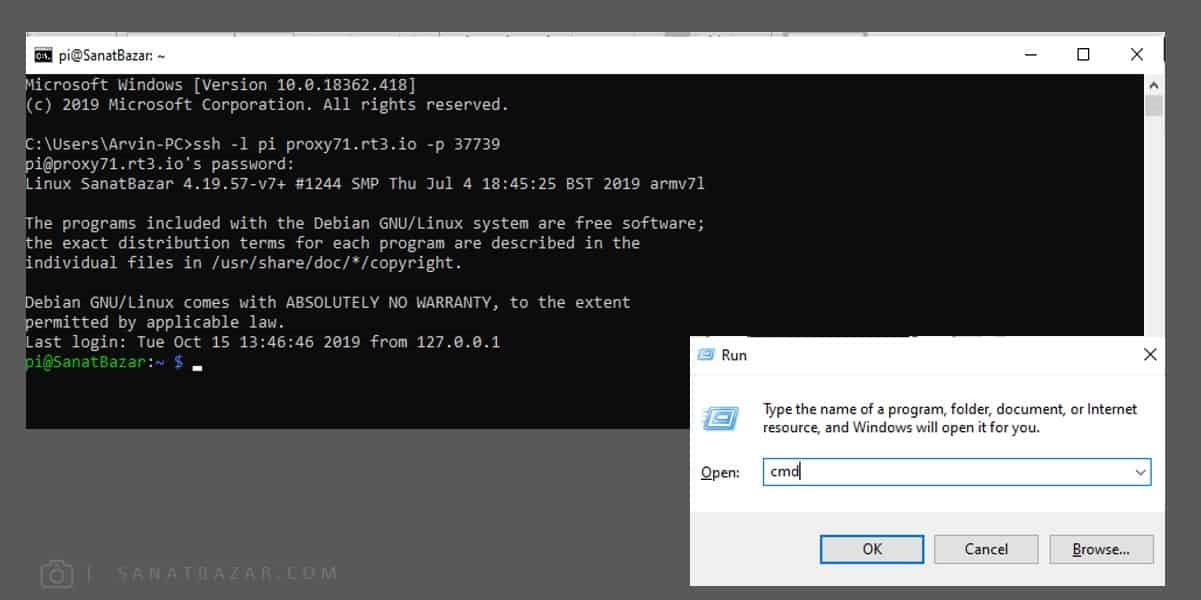Click the "Open:" label in Run dialog
Image resolution: width=1201 pixels, height=600 pixels.
720,472
